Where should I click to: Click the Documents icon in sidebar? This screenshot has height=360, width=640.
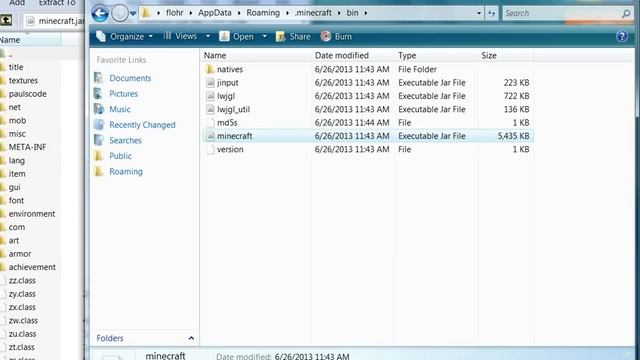point(99,78)
